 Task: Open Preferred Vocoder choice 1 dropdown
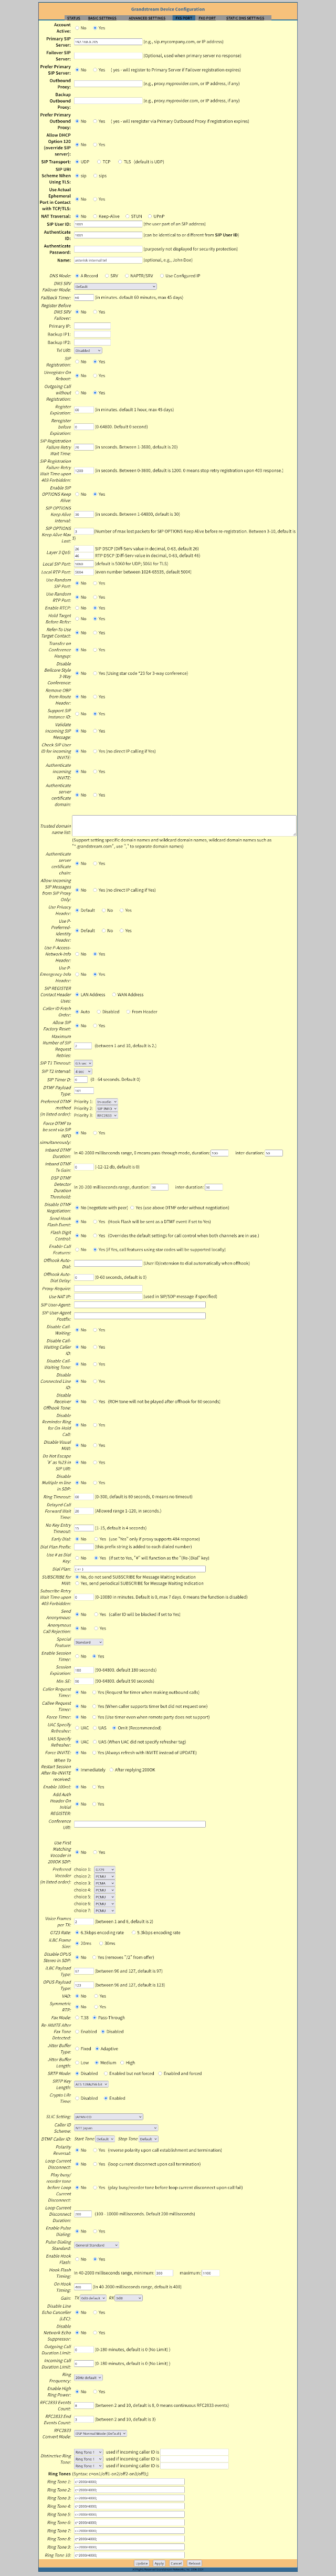coord(104,1868)
